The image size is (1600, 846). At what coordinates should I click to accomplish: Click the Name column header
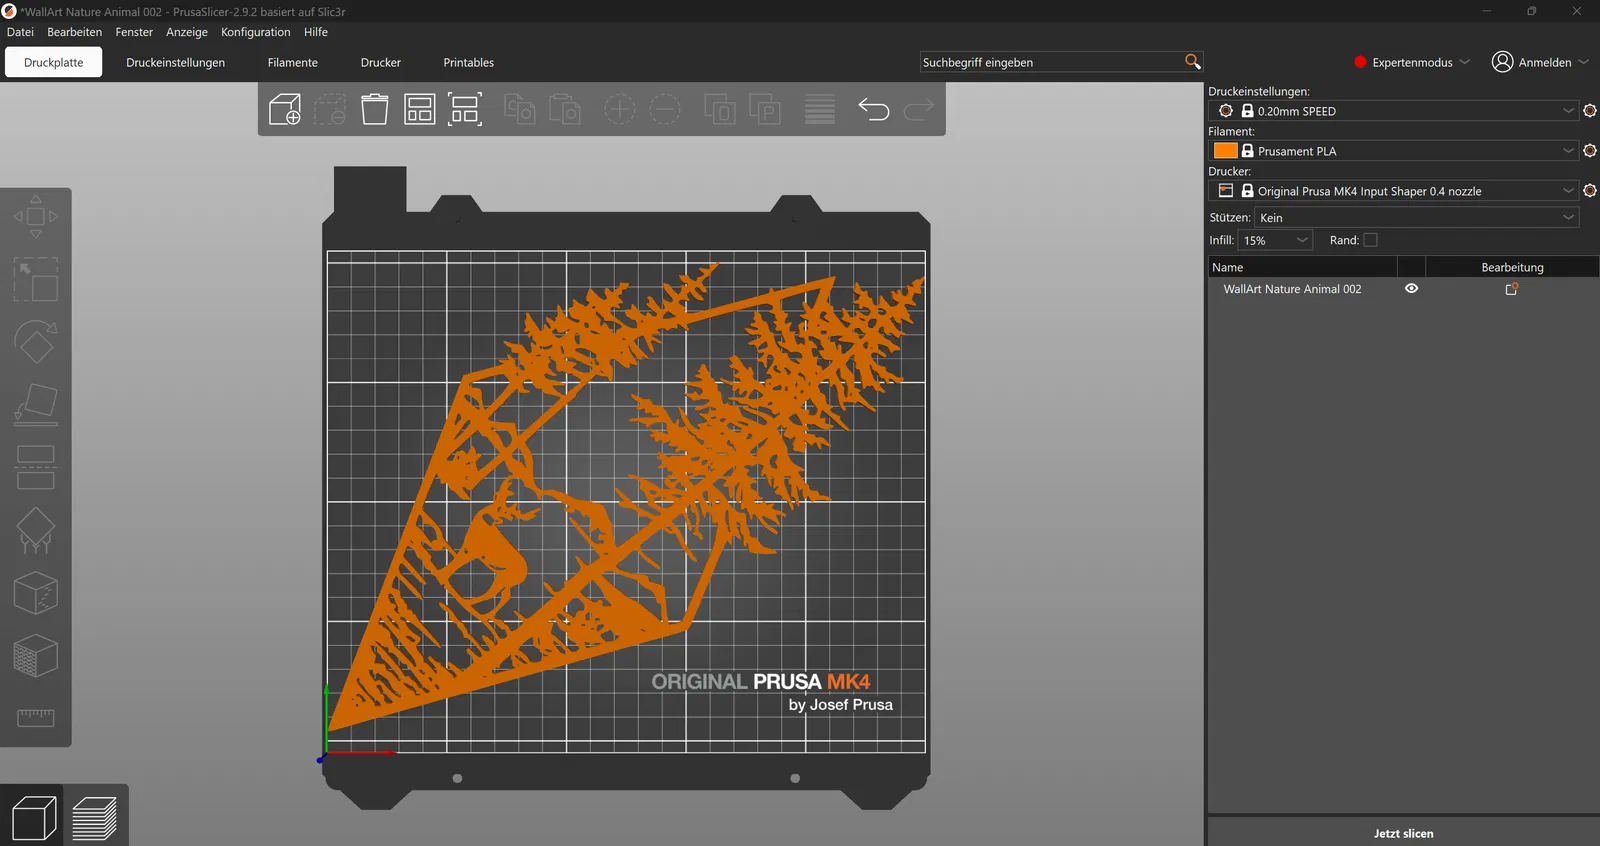tap(1302, 267)
